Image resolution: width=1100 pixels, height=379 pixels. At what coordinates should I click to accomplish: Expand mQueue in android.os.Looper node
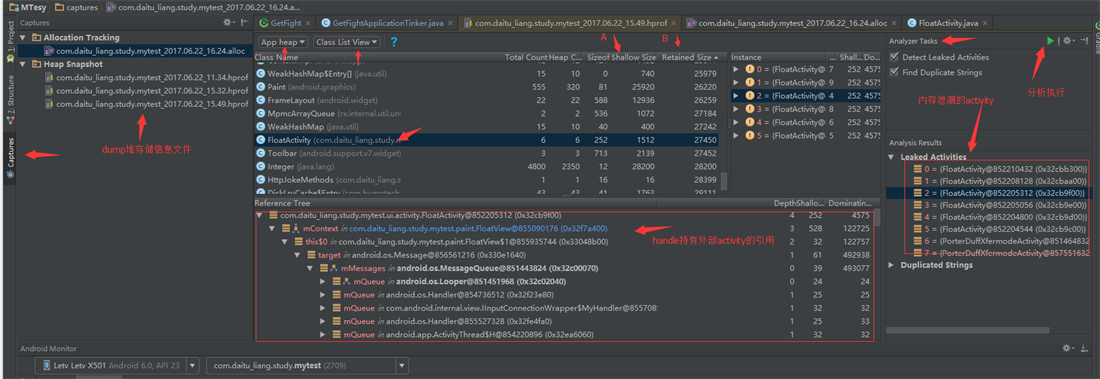click(323, 281)
